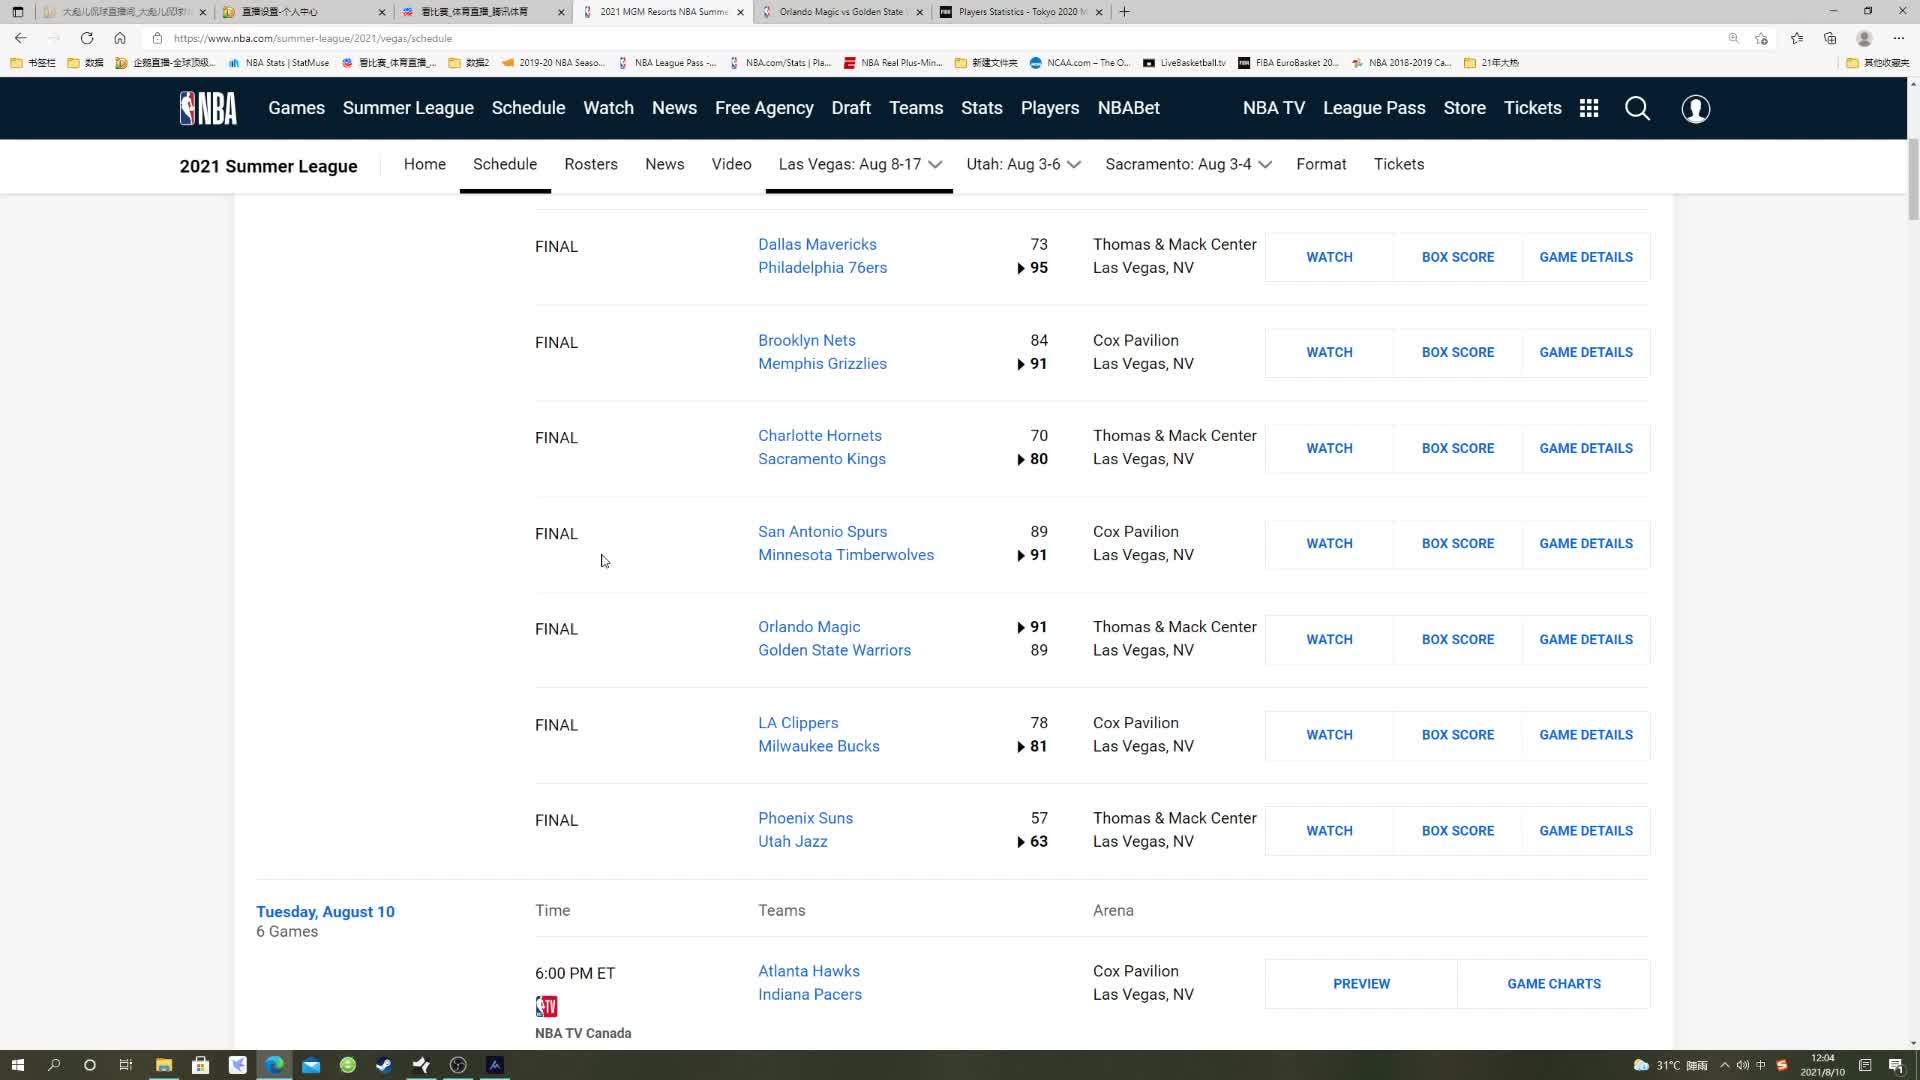1920x1080 pixels.
Task: Expand the Utah: Aug 3-6 dropdown
Action: [1023, 164]
